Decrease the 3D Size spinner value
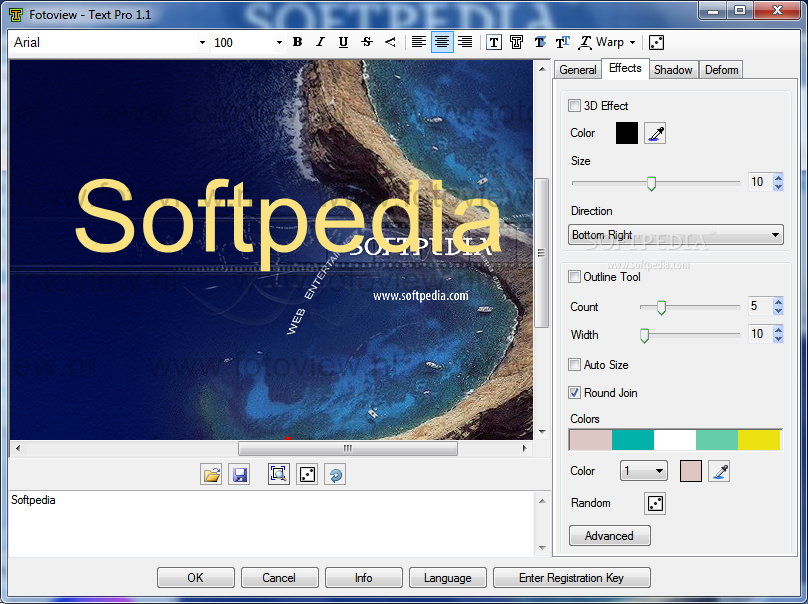The image size is (808, 604). [778, 186]
